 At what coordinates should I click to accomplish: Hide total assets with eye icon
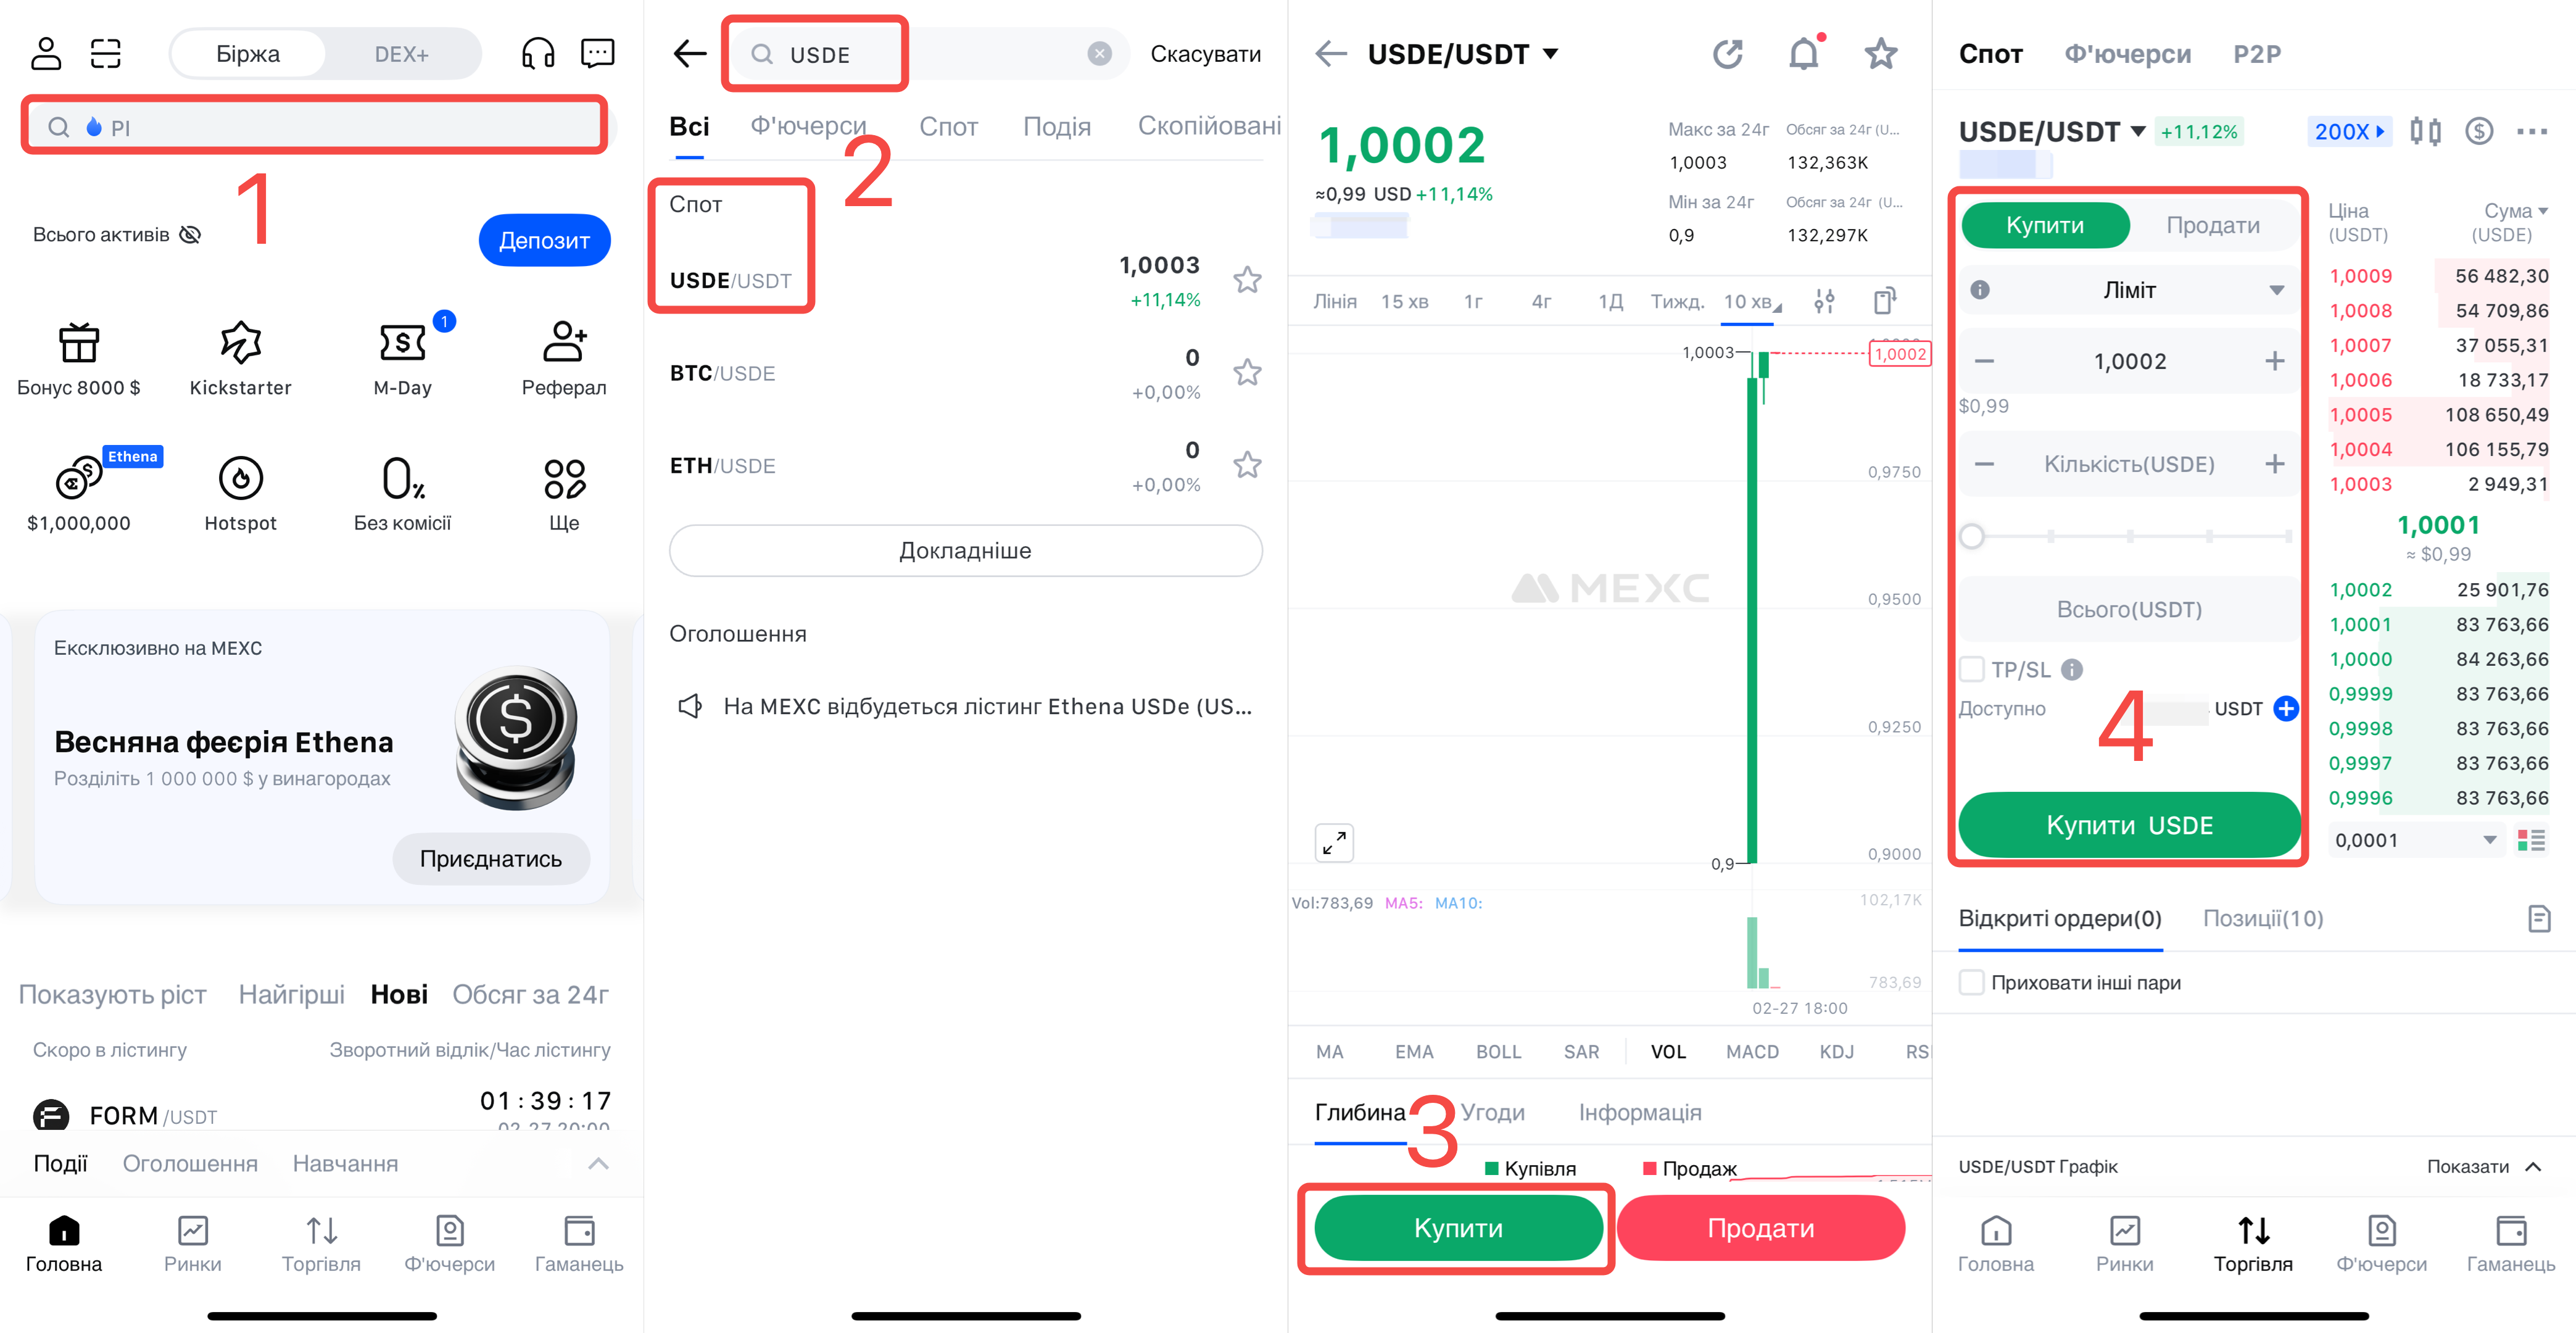(190, 234)
